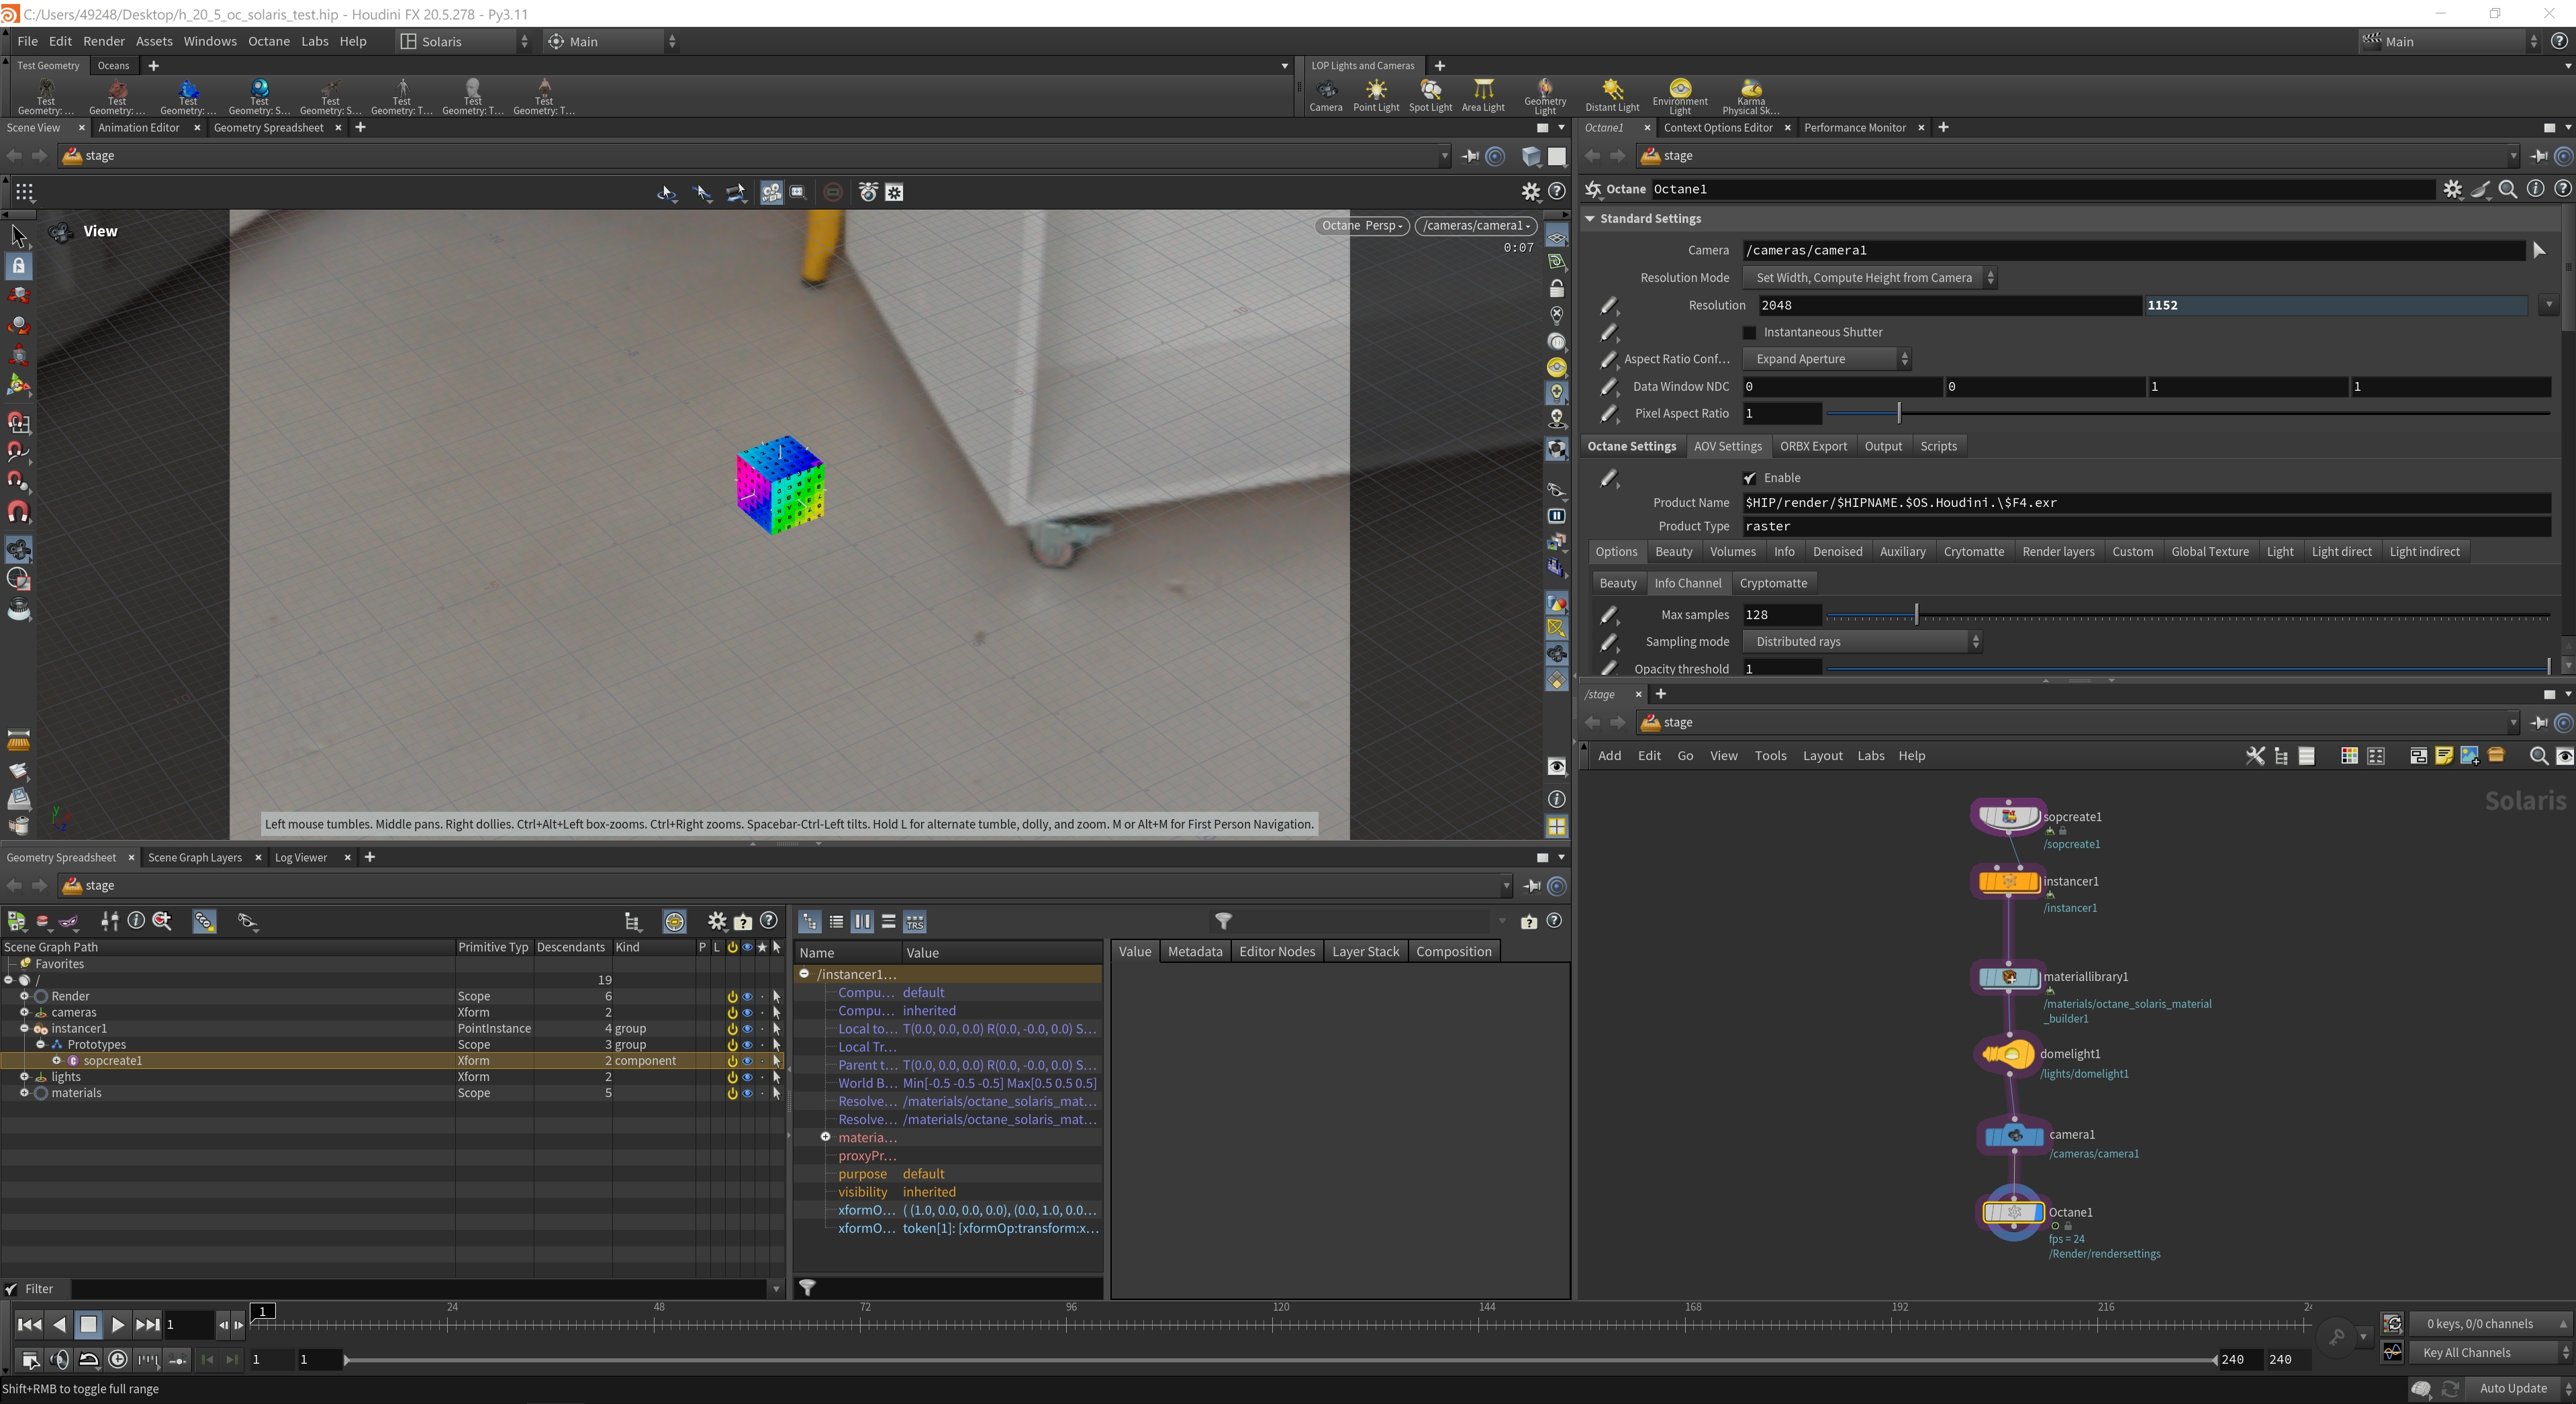Toggle visibility eye for lights prim

click(747, 1077)
